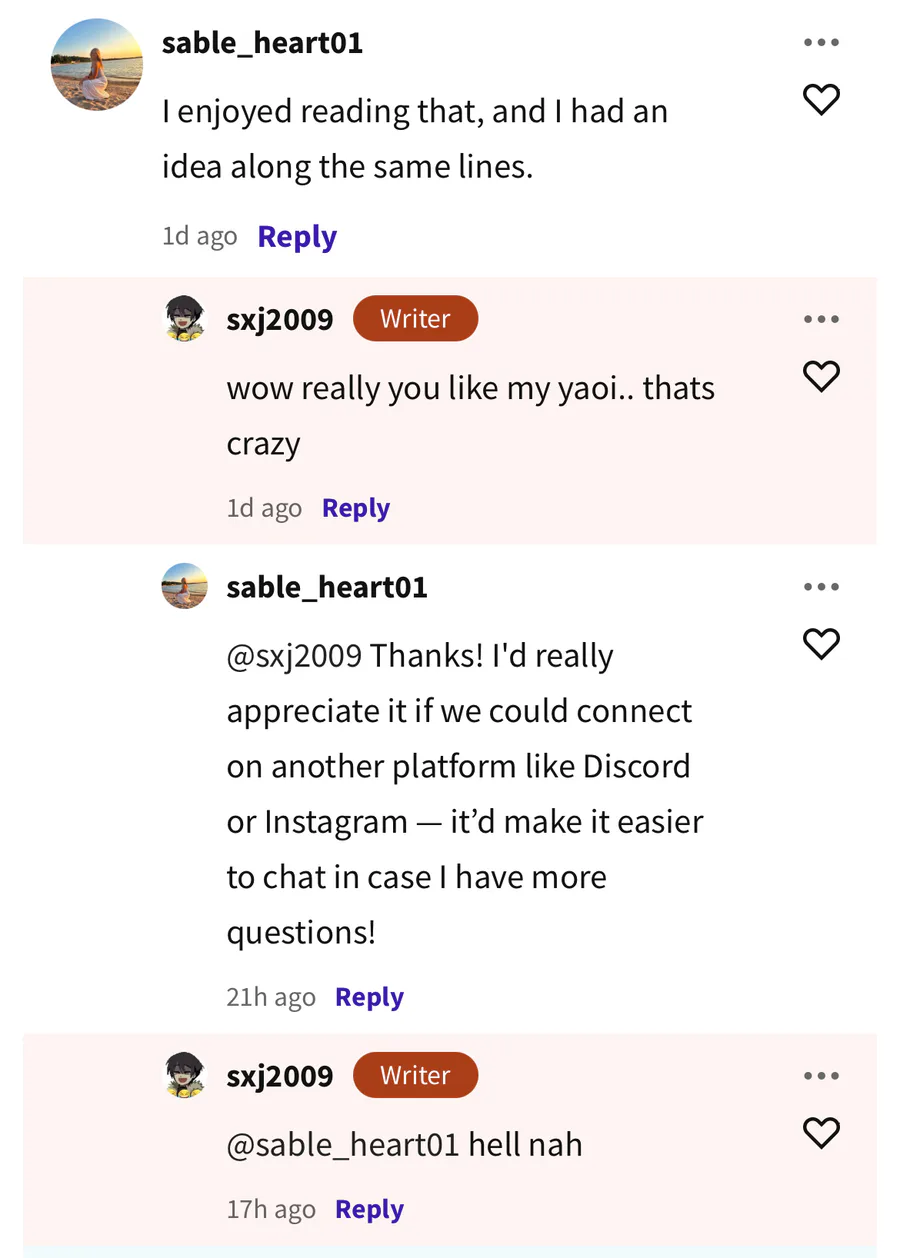Tap heart icon on "hell nah" reply
The image size is (900, 1258).
821,1132
